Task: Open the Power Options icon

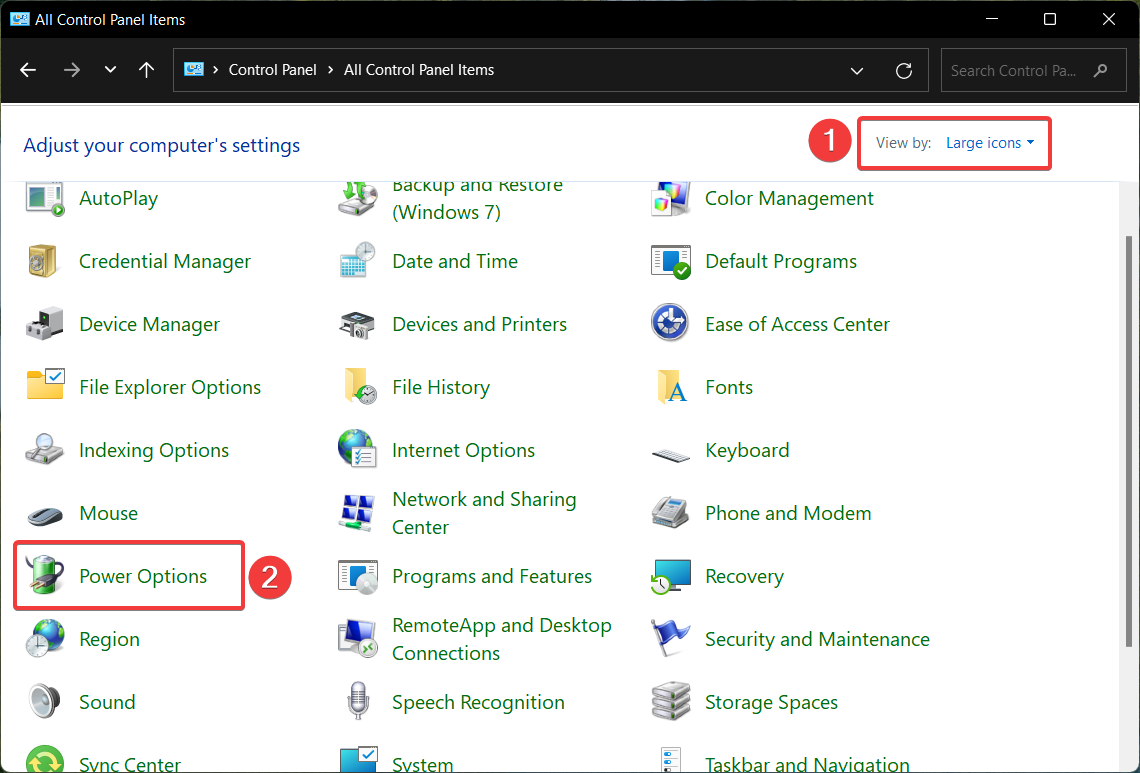Action: [x=45, y=577]
